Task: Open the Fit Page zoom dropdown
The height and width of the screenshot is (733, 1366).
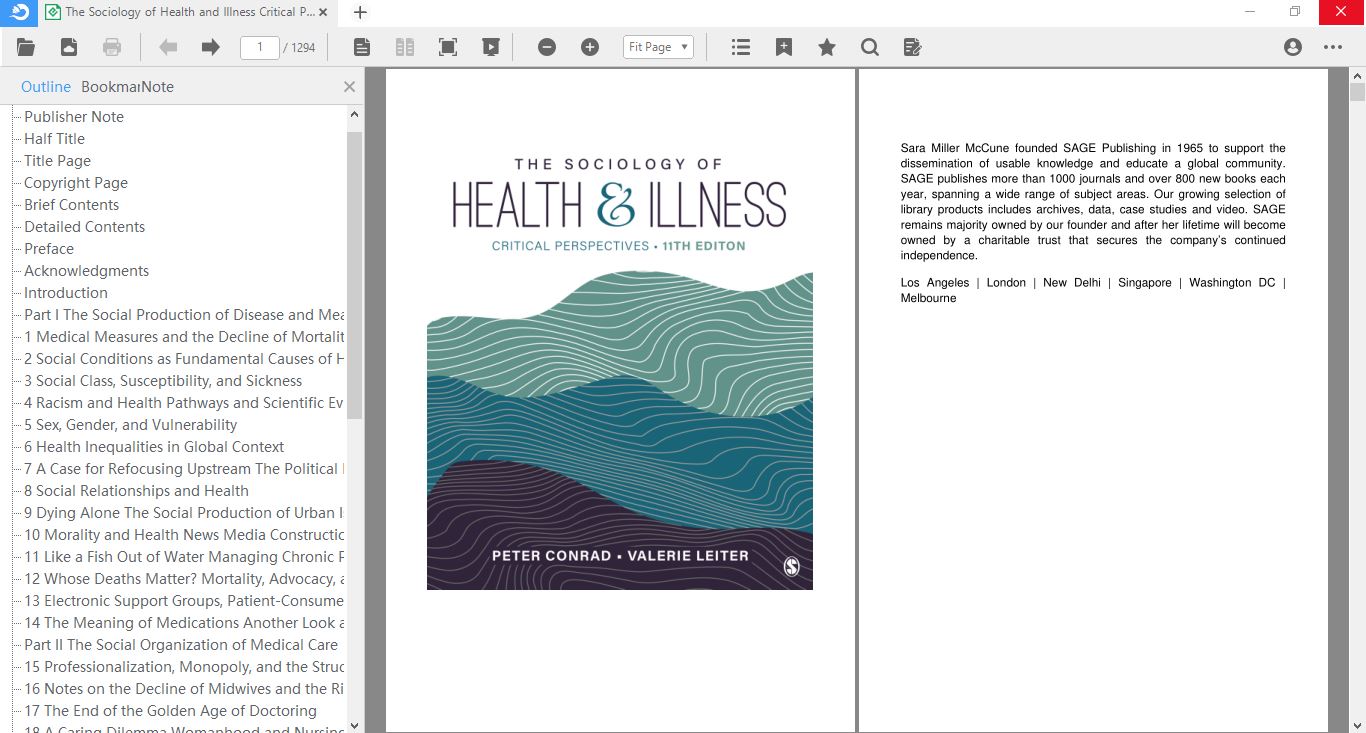Action: pyautogui.click(x=658, y=47)
